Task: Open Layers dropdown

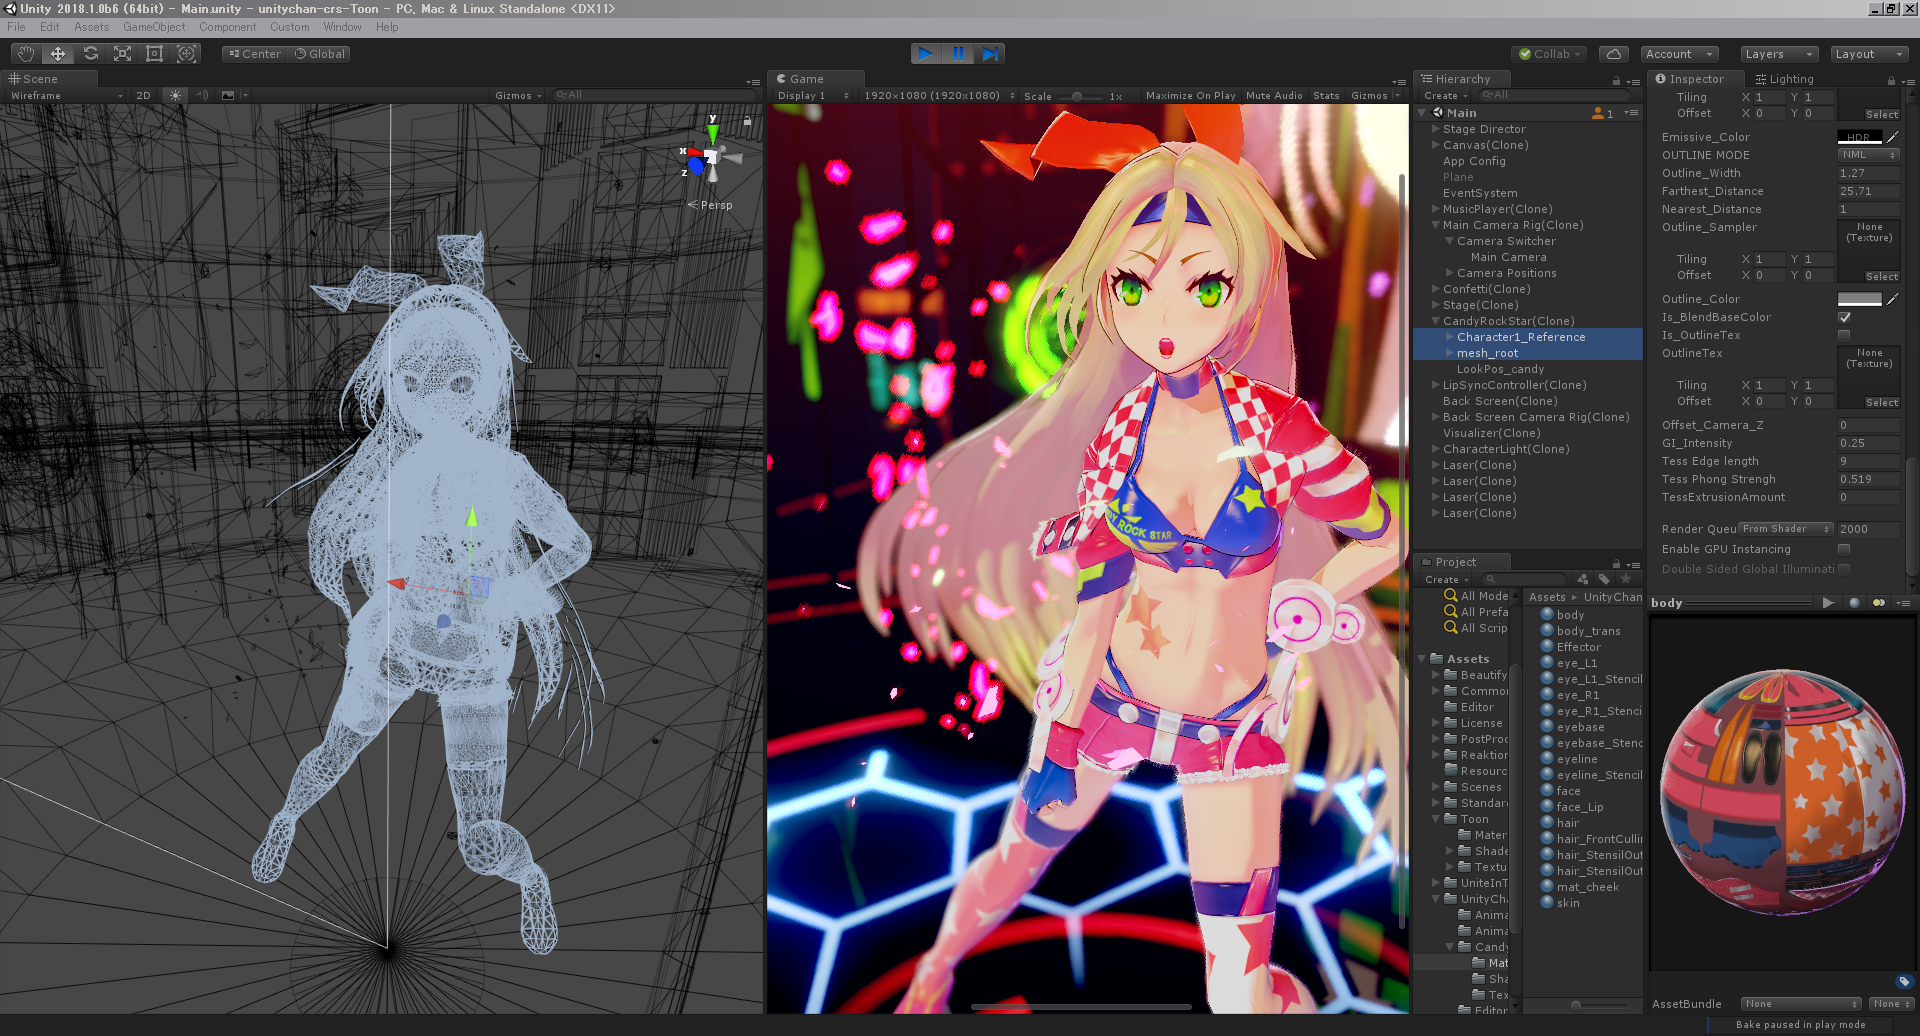Action: click(x=1779, y=54)
